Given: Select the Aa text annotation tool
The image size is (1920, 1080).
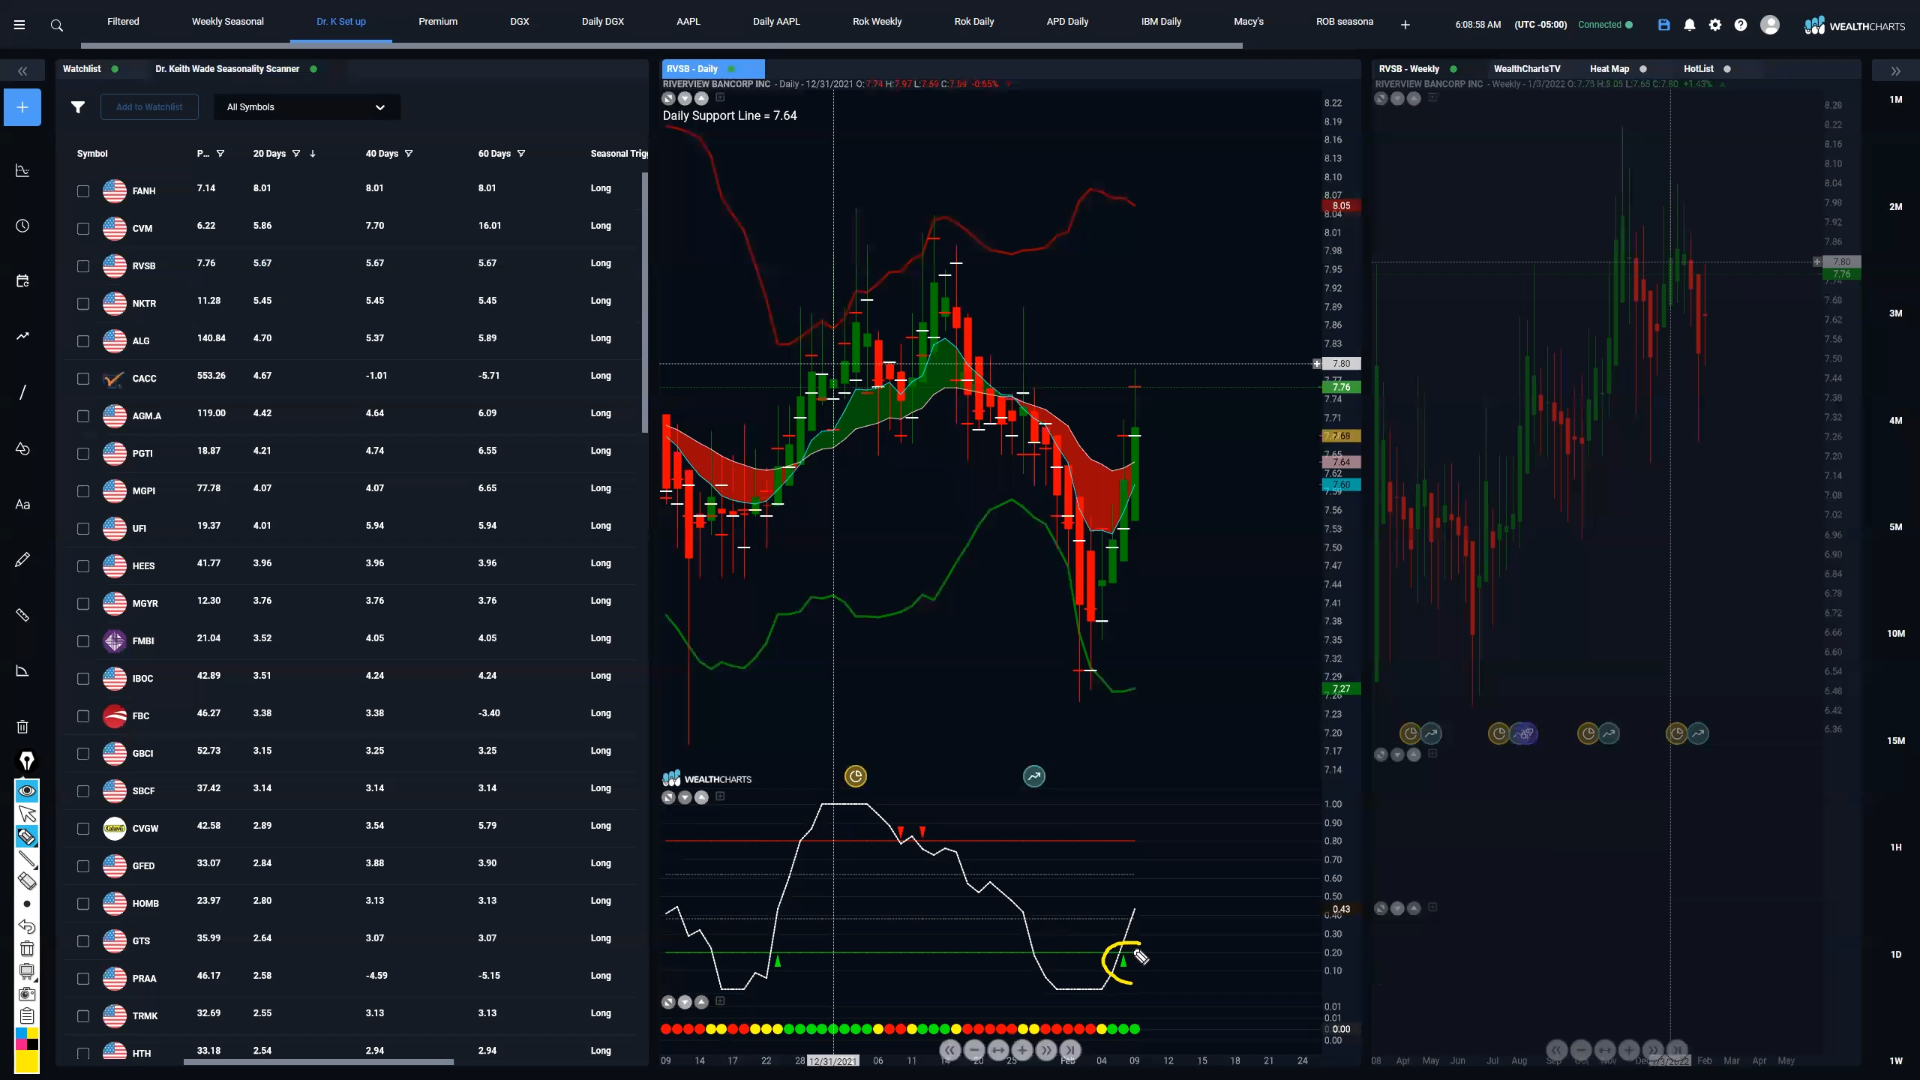Looking at the screenshot, I should click(22, 504).
